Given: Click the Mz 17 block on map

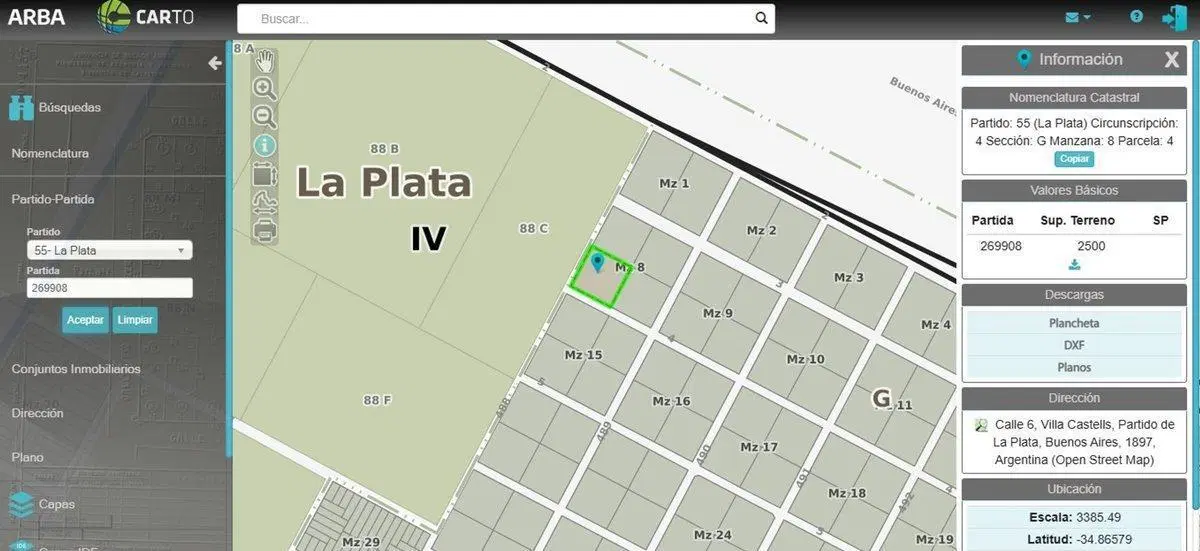Looking at the screenshot, I should [x=759, y=447].
